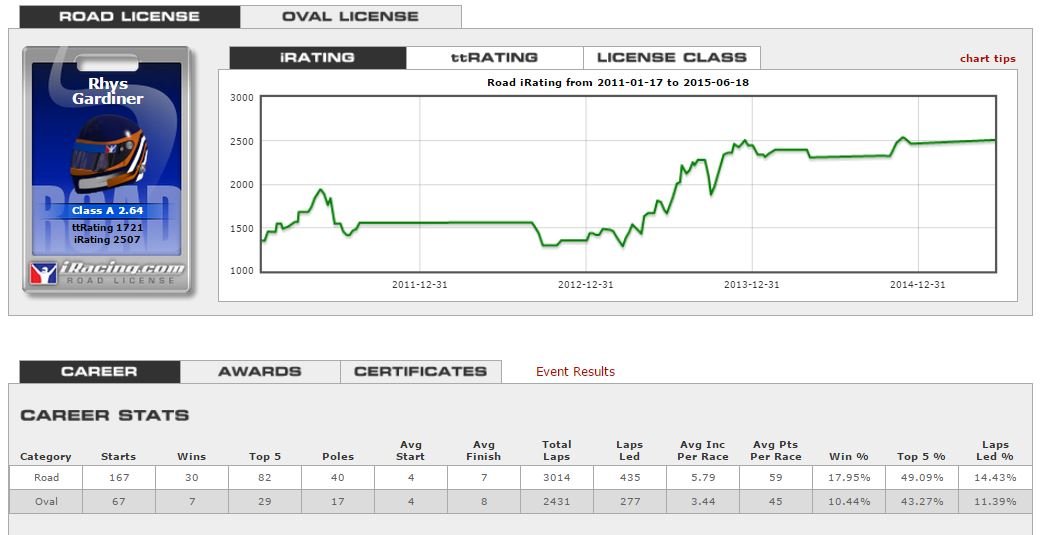Click the iRacing.com logo on license card

pos(108,272)
